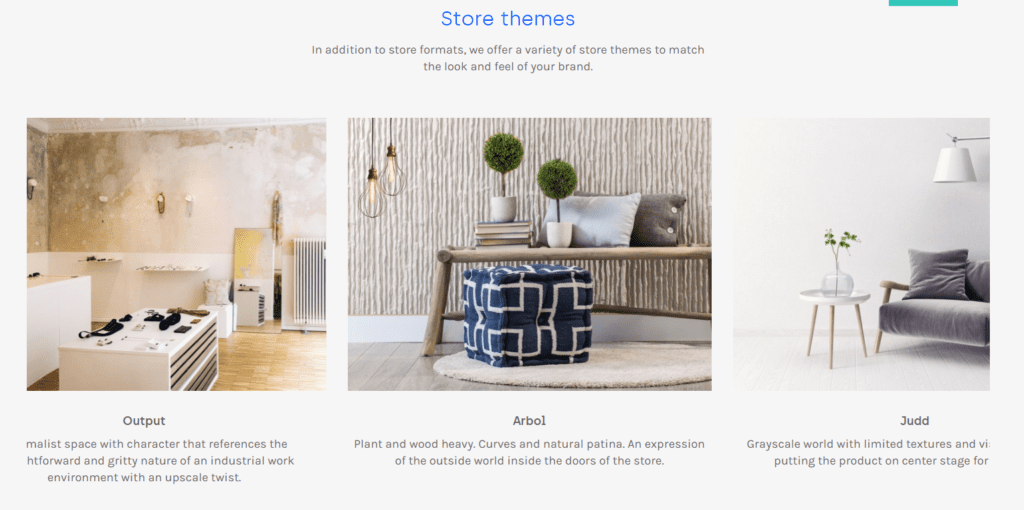The height and width of the screenshot is (510, 1024).
Task: Open the Output theme photo
Action: (176, 254)
